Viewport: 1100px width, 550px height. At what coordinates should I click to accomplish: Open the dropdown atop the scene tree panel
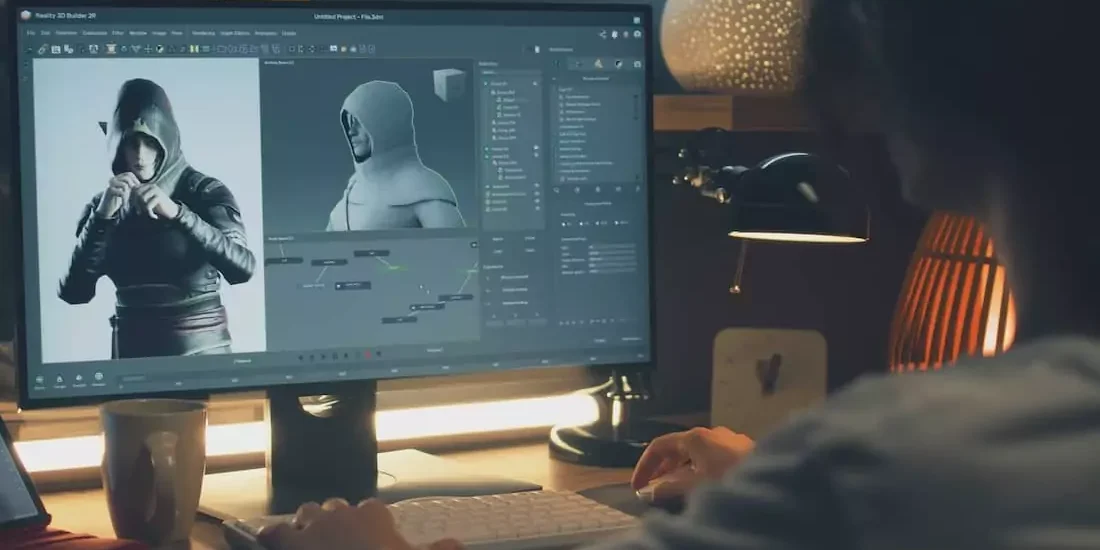pyautogui.click(x=510, y=73)
